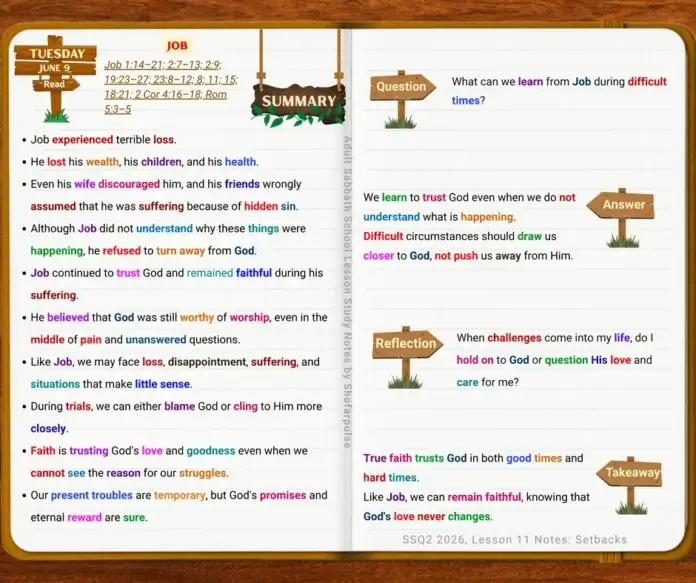Click the Takeaway signpost arrow
Viewport: 696px width, 583px height.
[629, 472]
